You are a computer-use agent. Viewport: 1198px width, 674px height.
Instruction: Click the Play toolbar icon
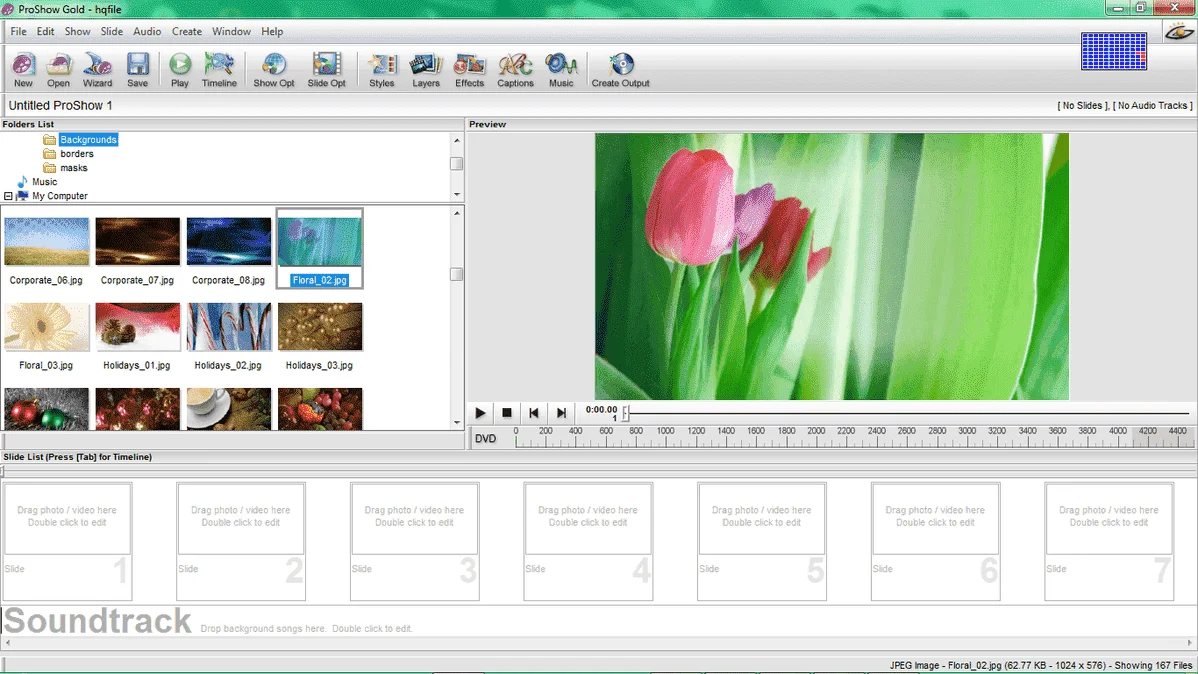click(180, 70)
